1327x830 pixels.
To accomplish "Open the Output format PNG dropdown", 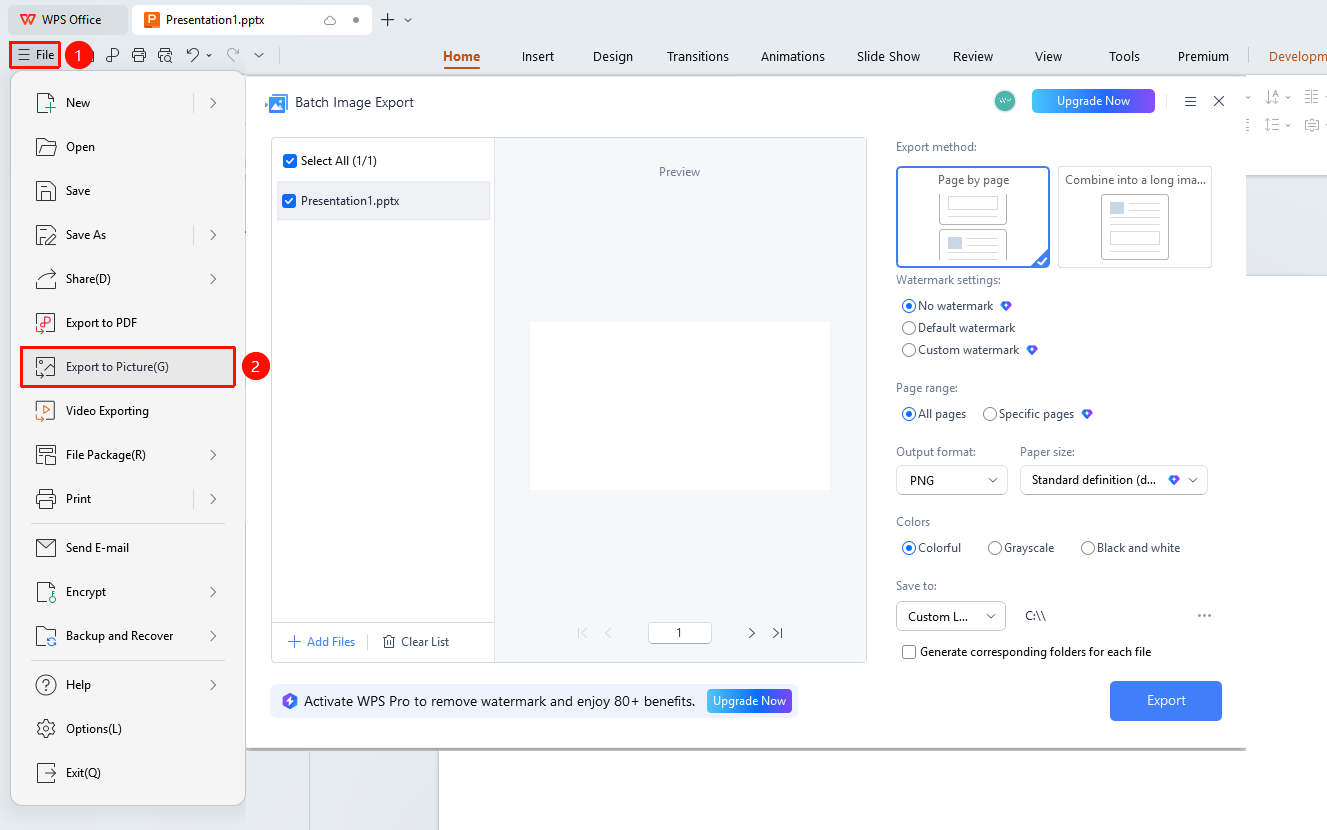I will 952,480.
